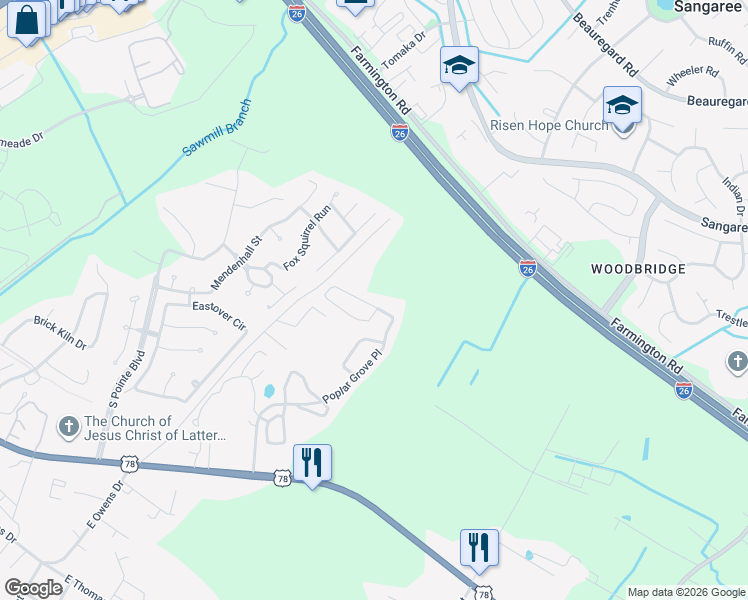Click the WOODBRIDGE neighborhood label
This screenshot has width=748, height=600.
pyautogui.click(x=638, y=269)
